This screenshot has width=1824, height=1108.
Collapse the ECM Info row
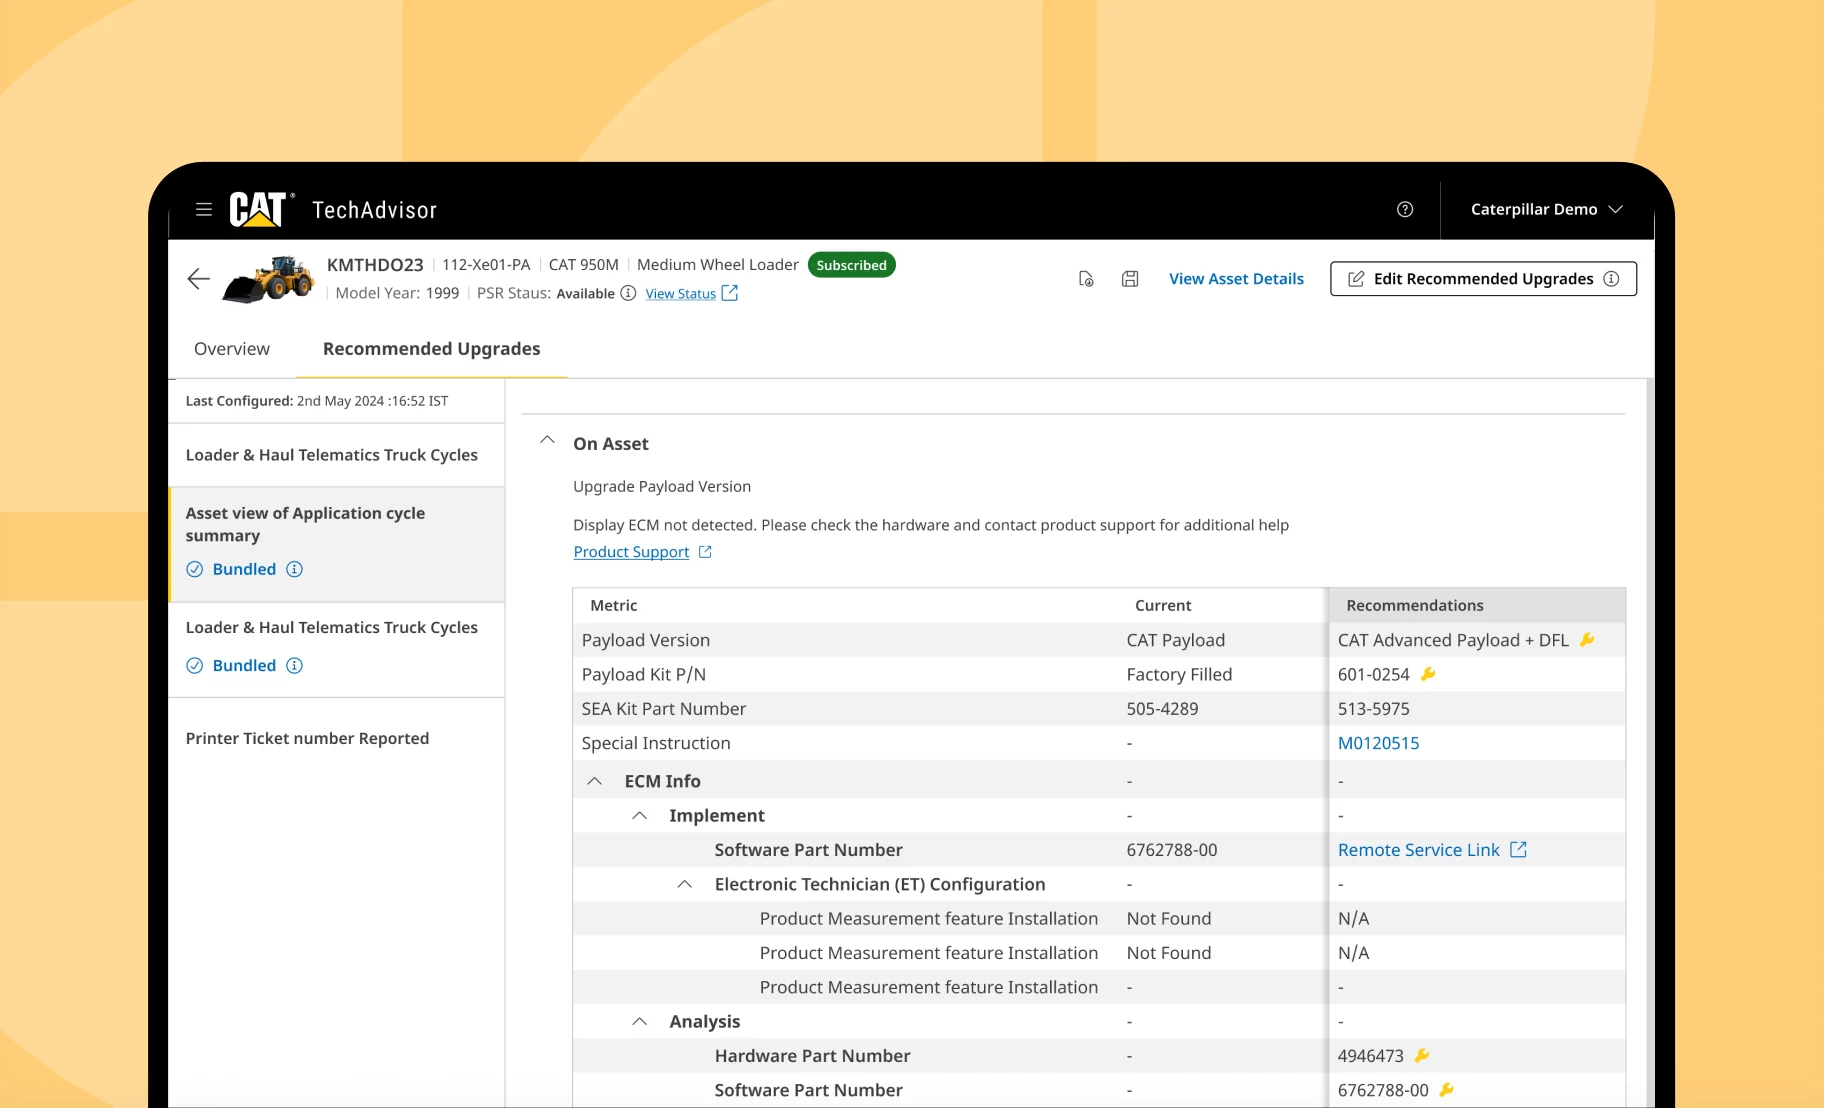[594, 781]
